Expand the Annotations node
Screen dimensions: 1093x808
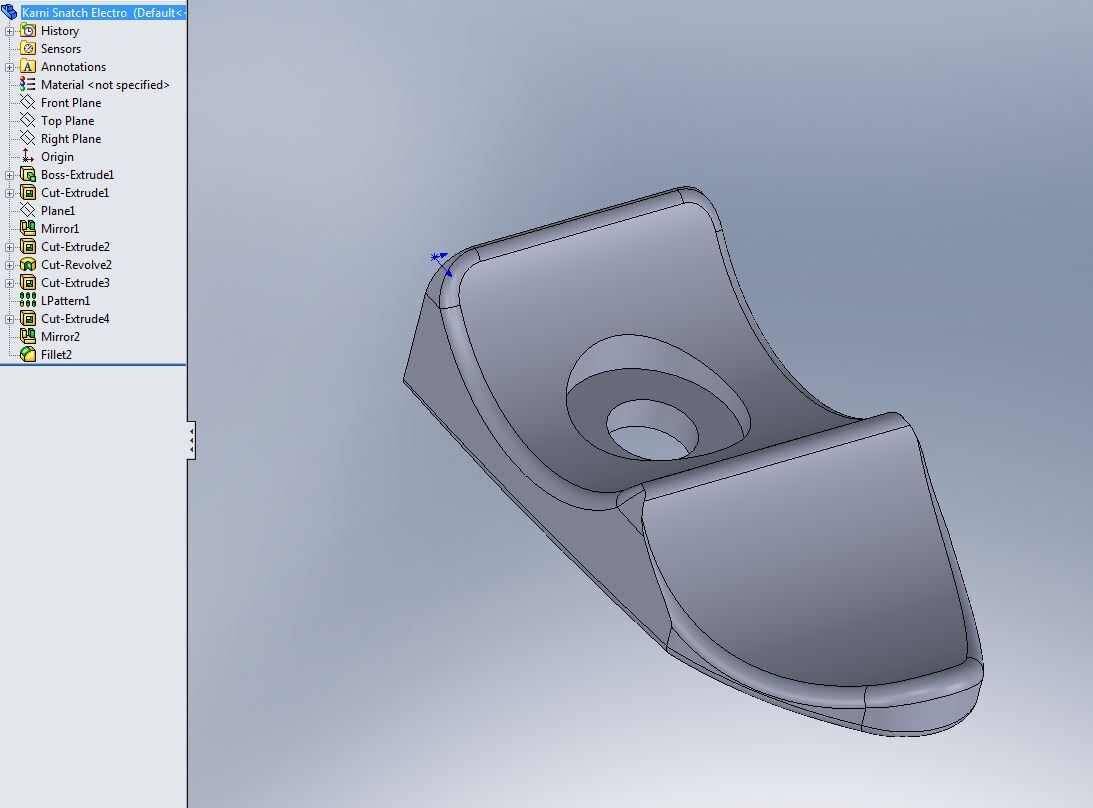point(9,68)
